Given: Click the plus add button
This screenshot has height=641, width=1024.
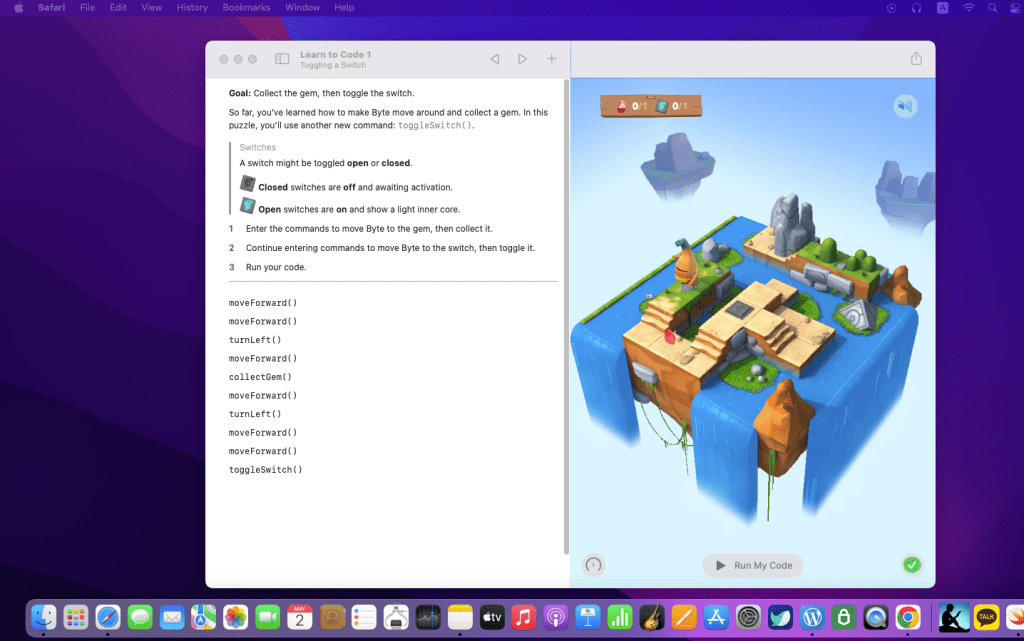Looking at the screenshot, I should pos(551,59).
